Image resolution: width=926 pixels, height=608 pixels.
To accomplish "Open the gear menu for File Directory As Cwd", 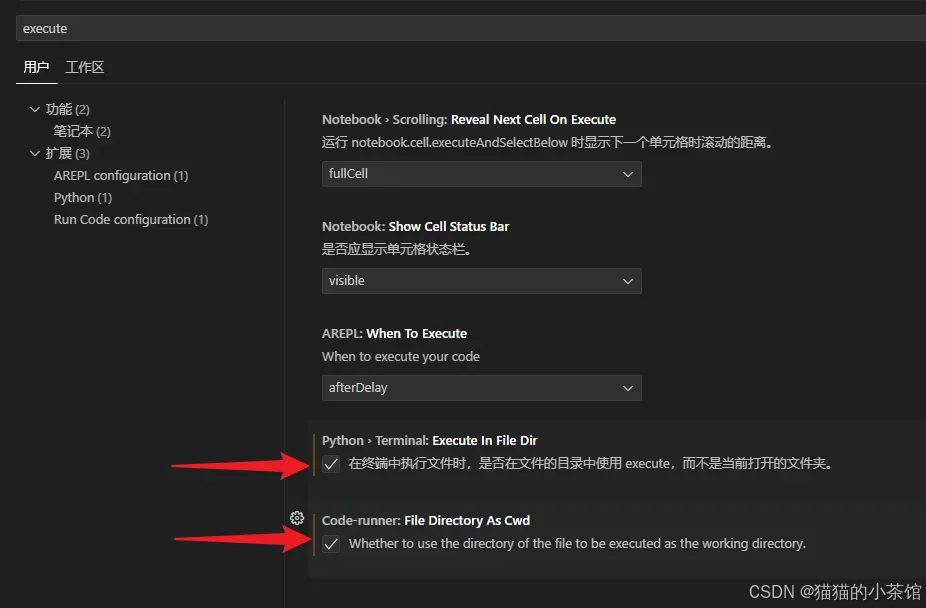I will [297, 518].
